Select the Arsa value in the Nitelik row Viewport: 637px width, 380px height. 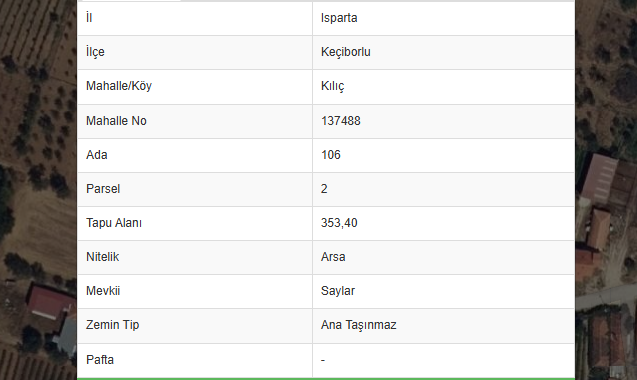[x=333, y=257]
